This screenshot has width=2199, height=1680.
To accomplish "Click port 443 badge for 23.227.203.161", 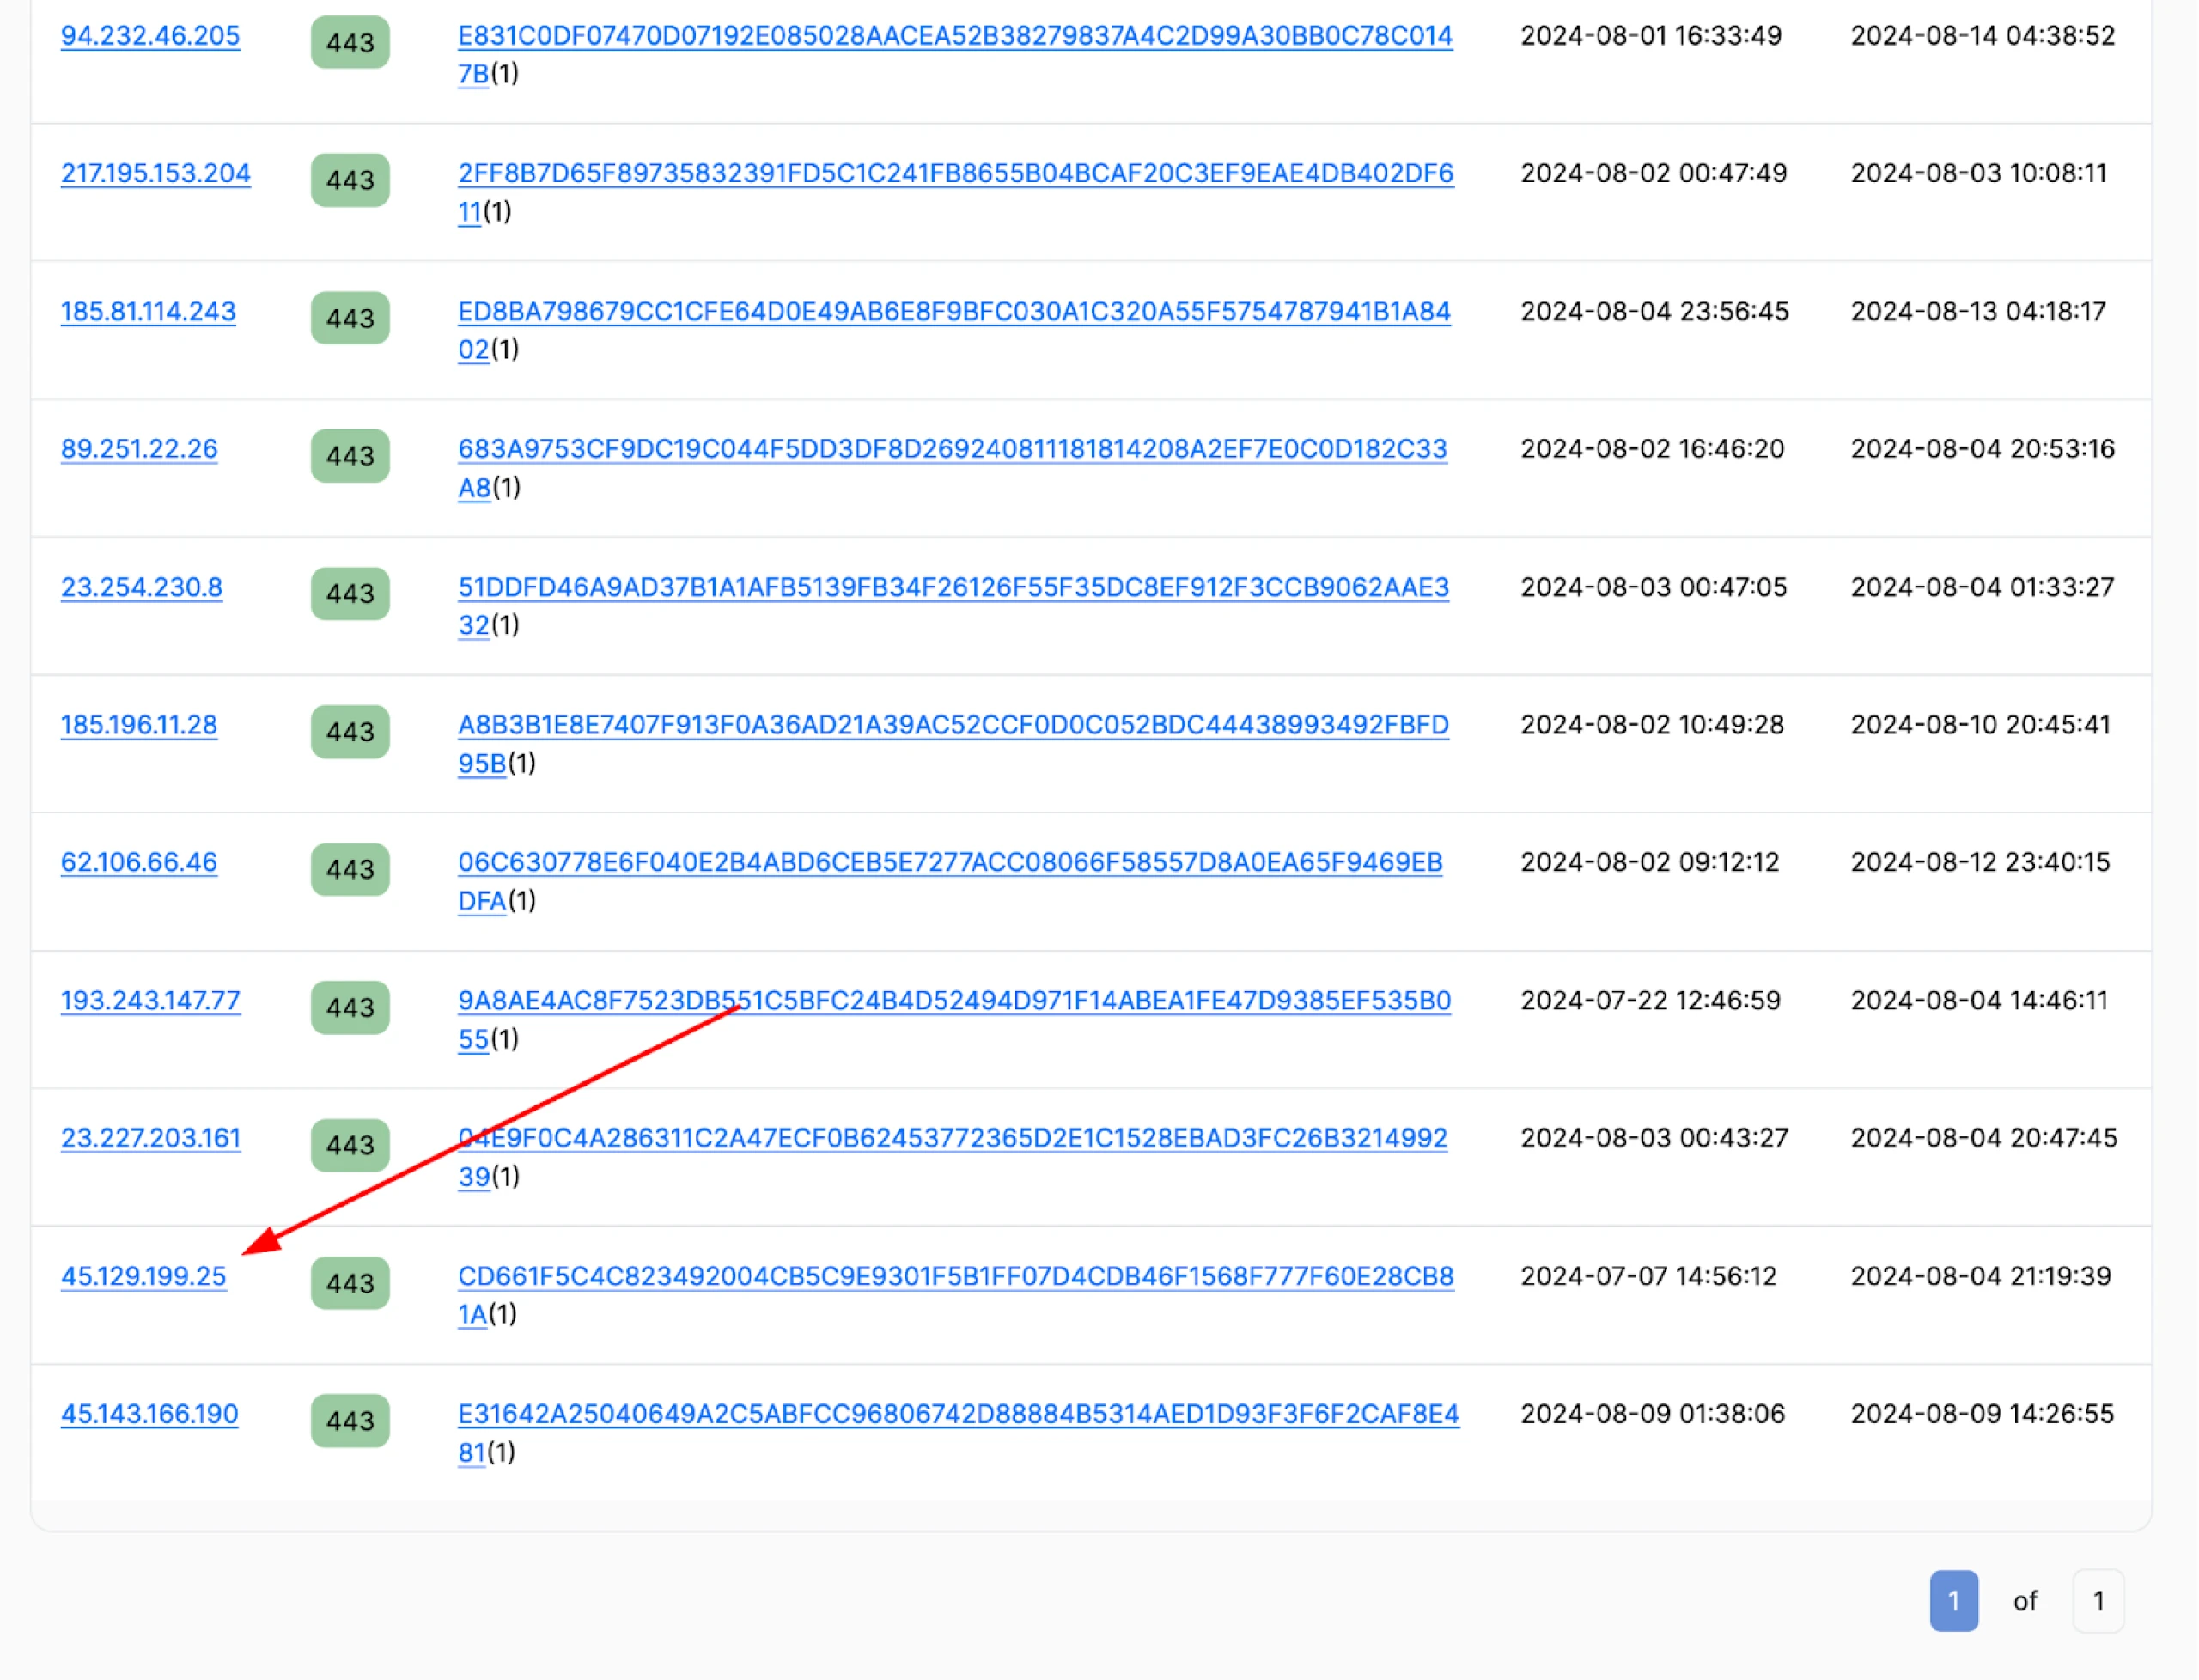I will (x=350, y=1146).
